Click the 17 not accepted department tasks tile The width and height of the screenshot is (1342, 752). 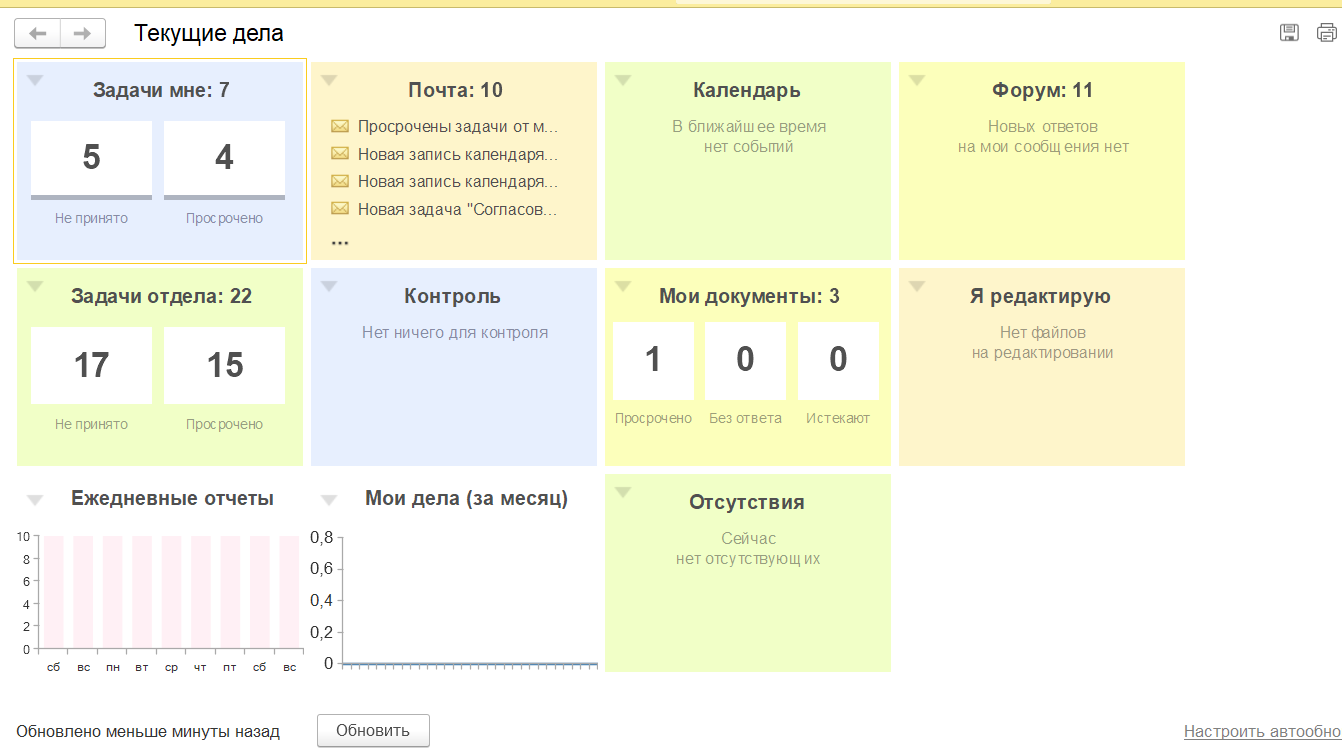point(91,365)
